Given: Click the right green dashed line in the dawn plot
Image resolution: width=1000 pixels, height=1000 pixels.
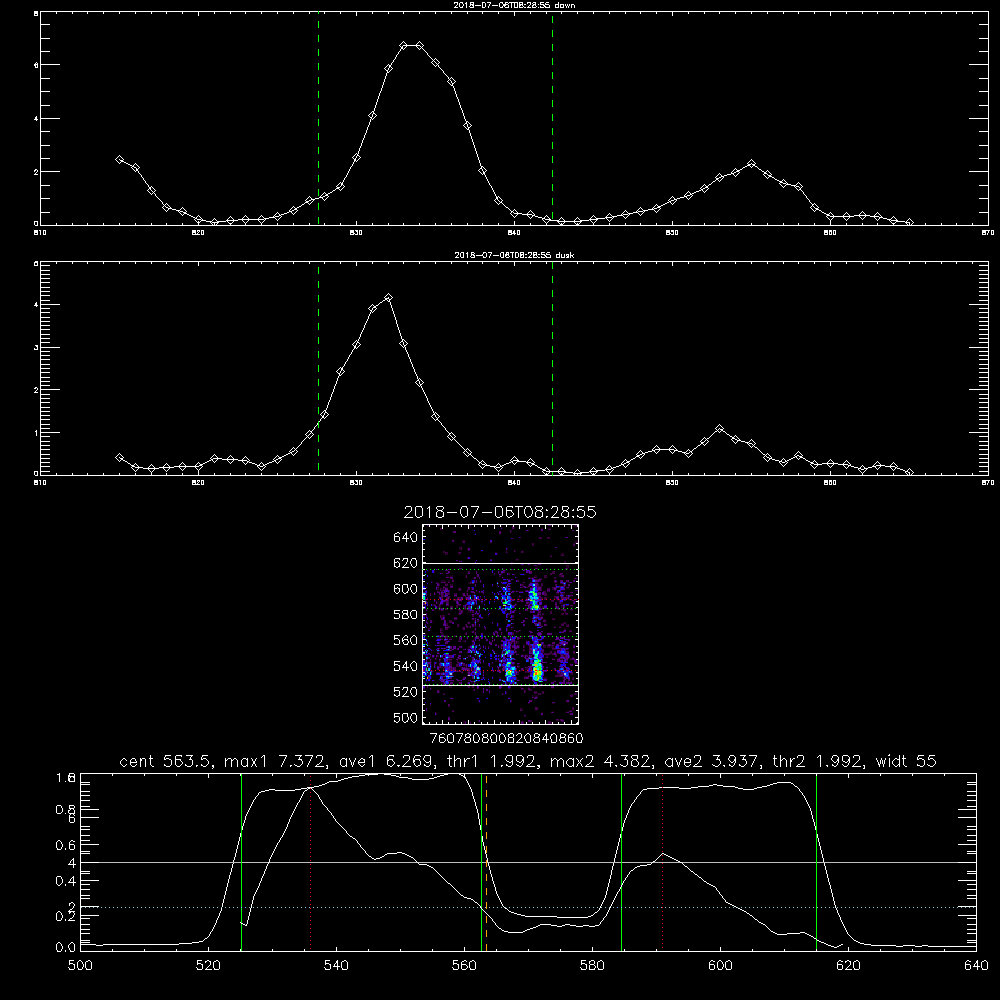Looking at the screenshot, I should click(552, 119).
